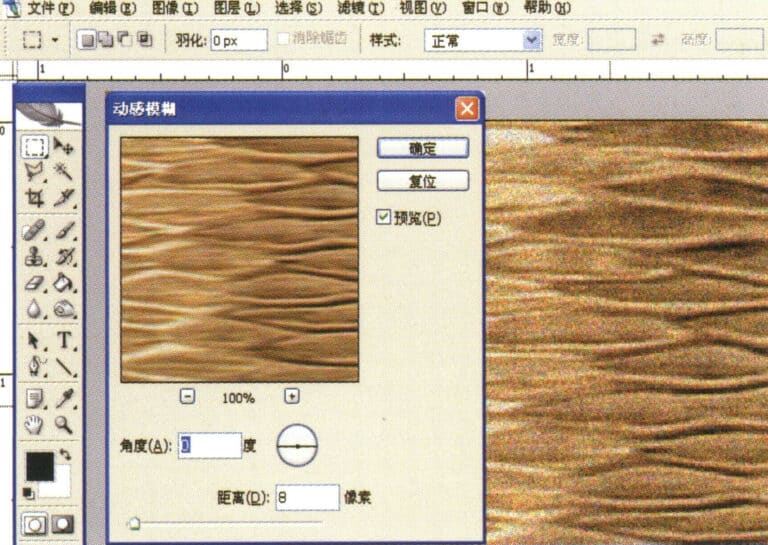Close the 动感模糊 dialog
The height and width of the screenshot is (545, 768).
tap(467, 108)
